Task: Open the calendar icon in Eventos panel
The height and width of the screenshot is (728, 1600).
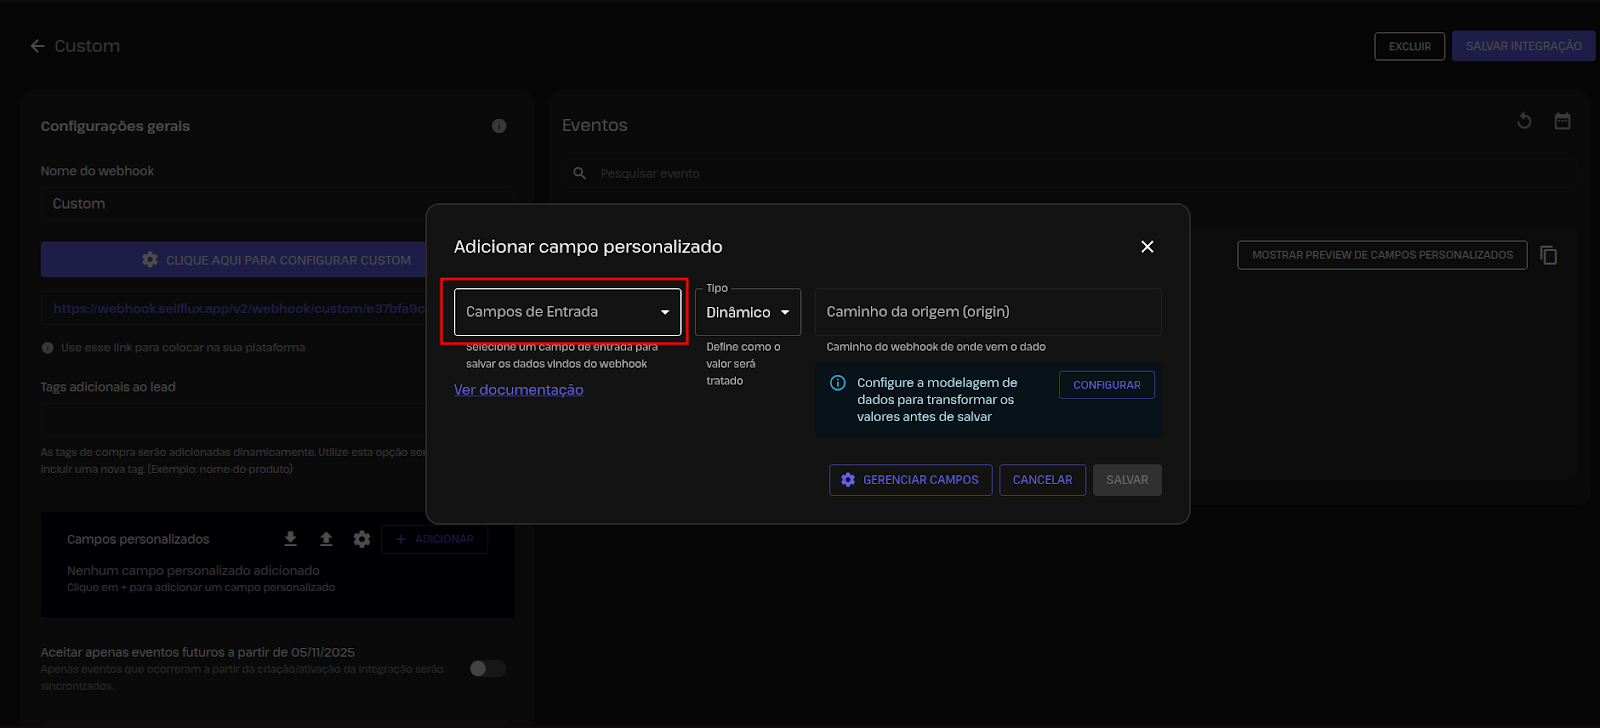Action: [x=1562, y=121]
